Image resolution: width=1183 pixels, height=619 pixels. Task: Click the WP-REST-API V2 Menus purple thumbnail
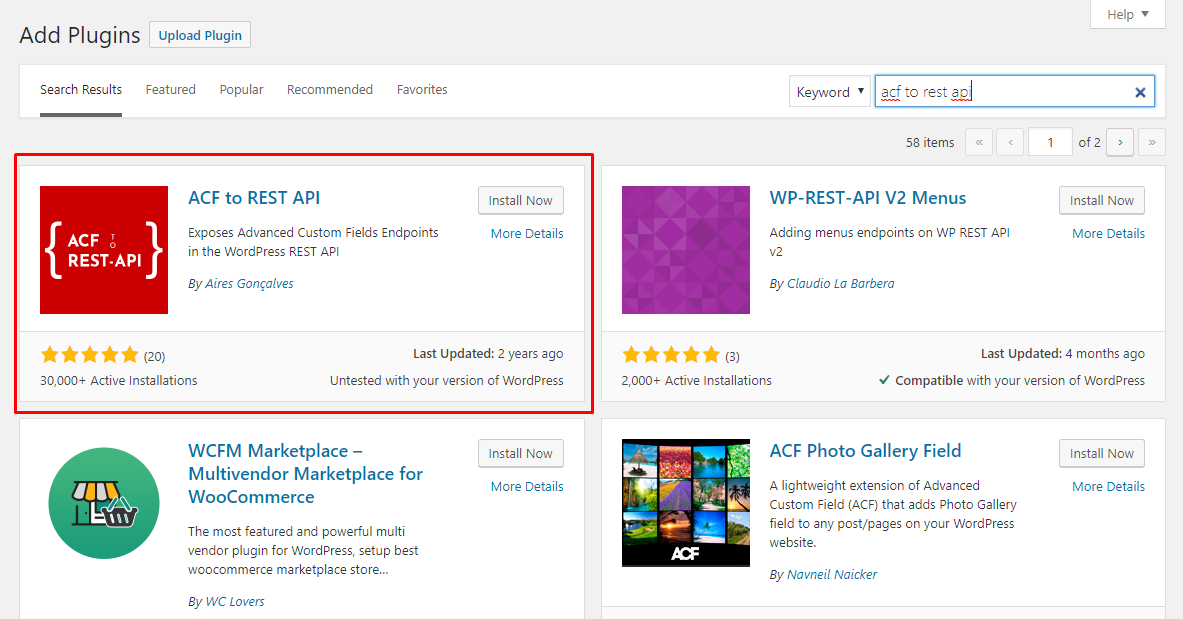coord(685,249)
